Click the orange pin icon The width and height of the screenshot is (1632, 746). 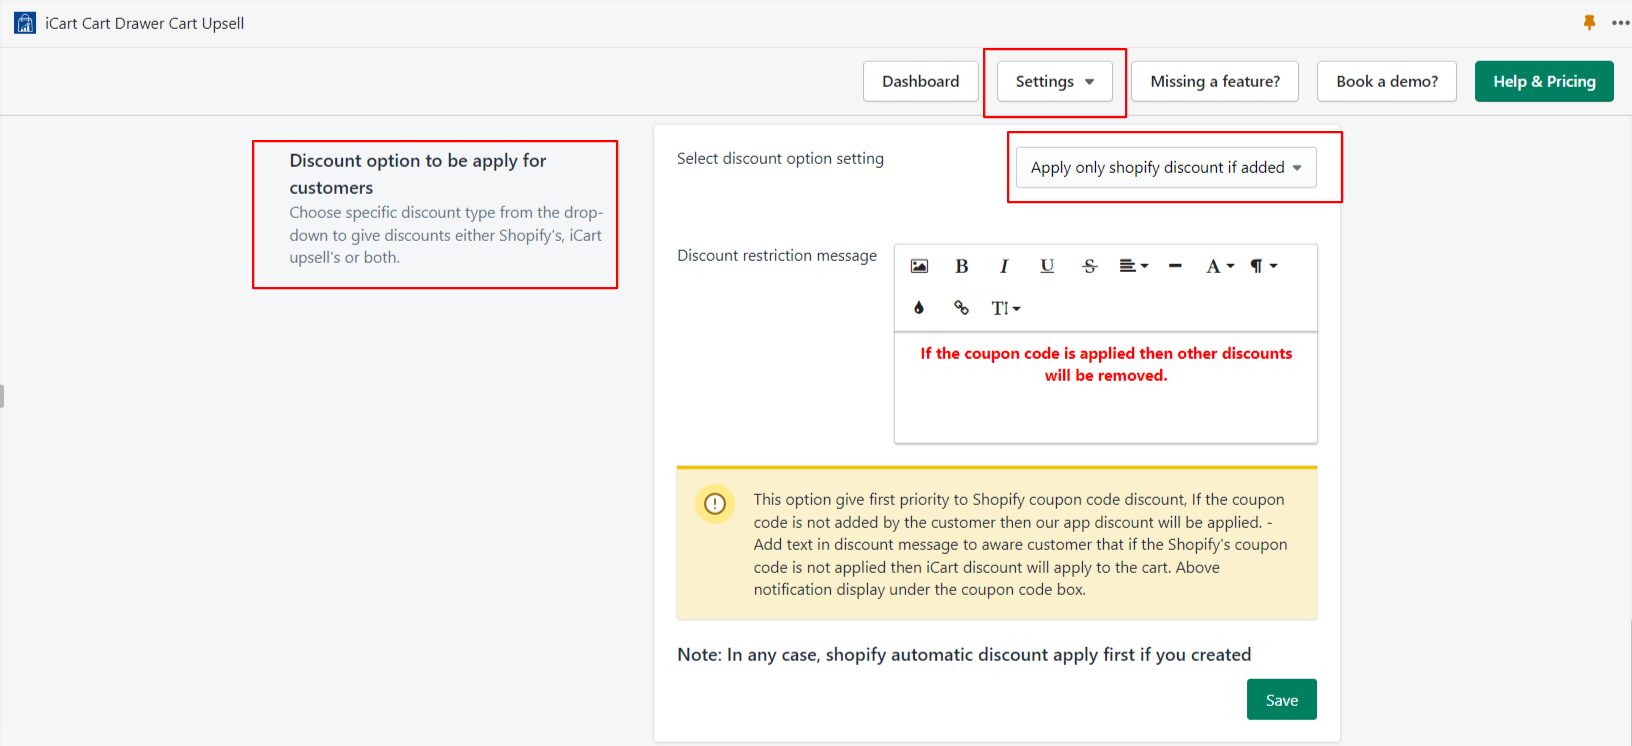pos(1589,22)
